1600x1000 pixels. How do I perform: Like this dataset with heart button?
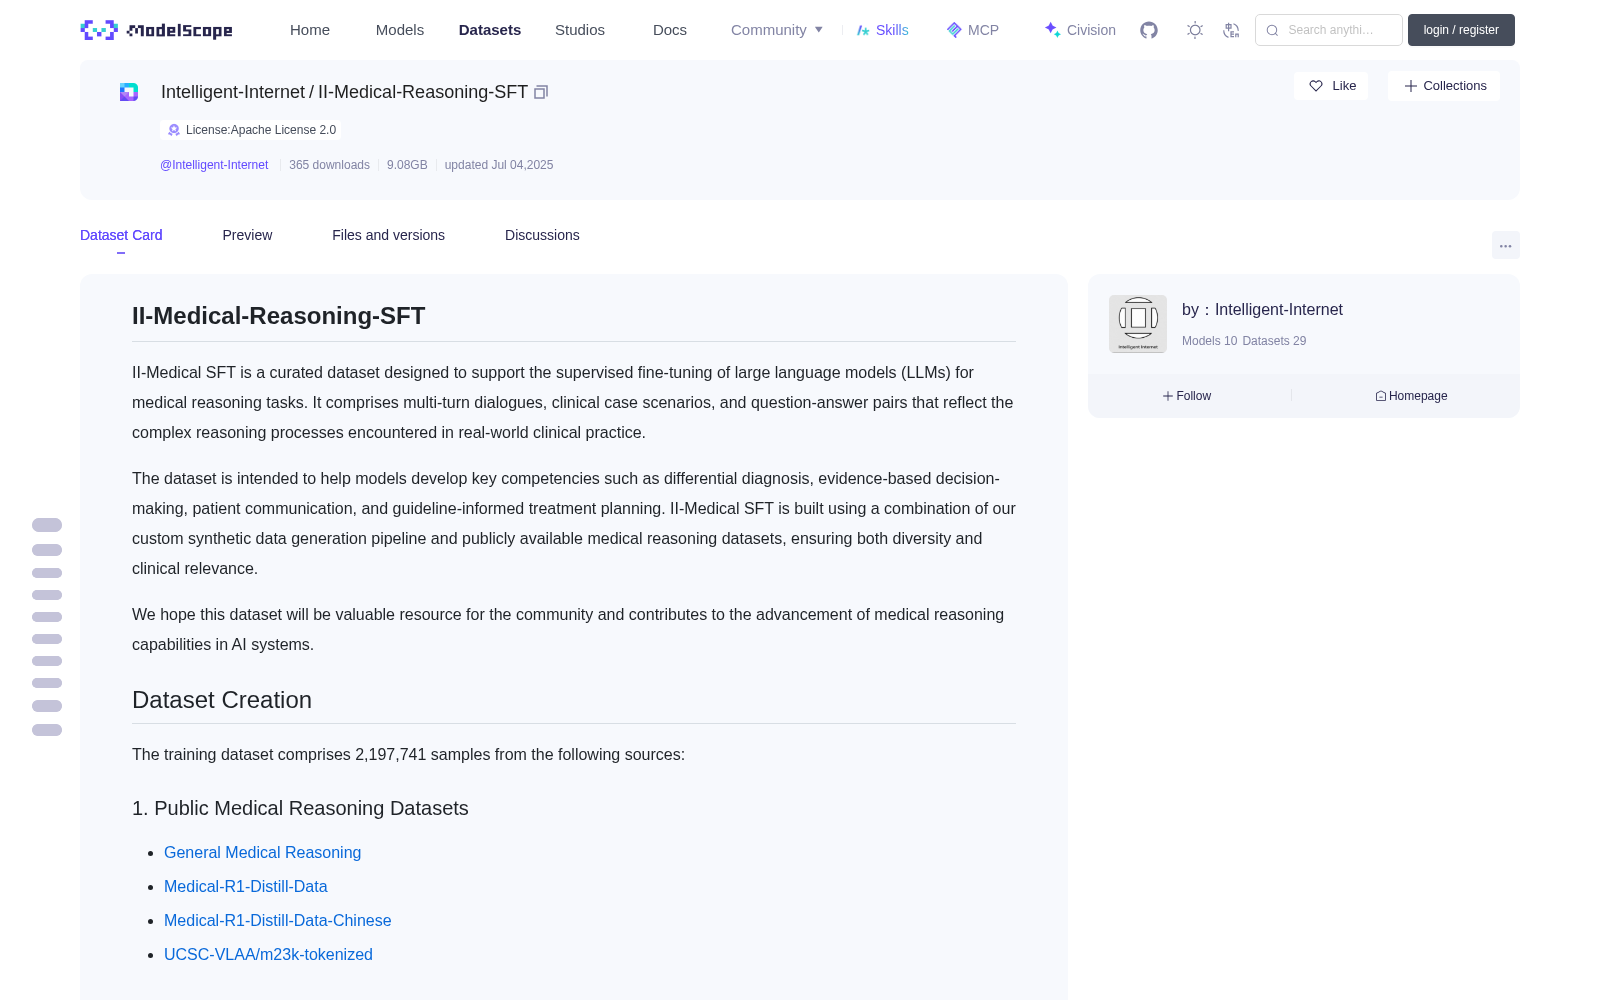pyautogui.click(x=1331, y=86)
